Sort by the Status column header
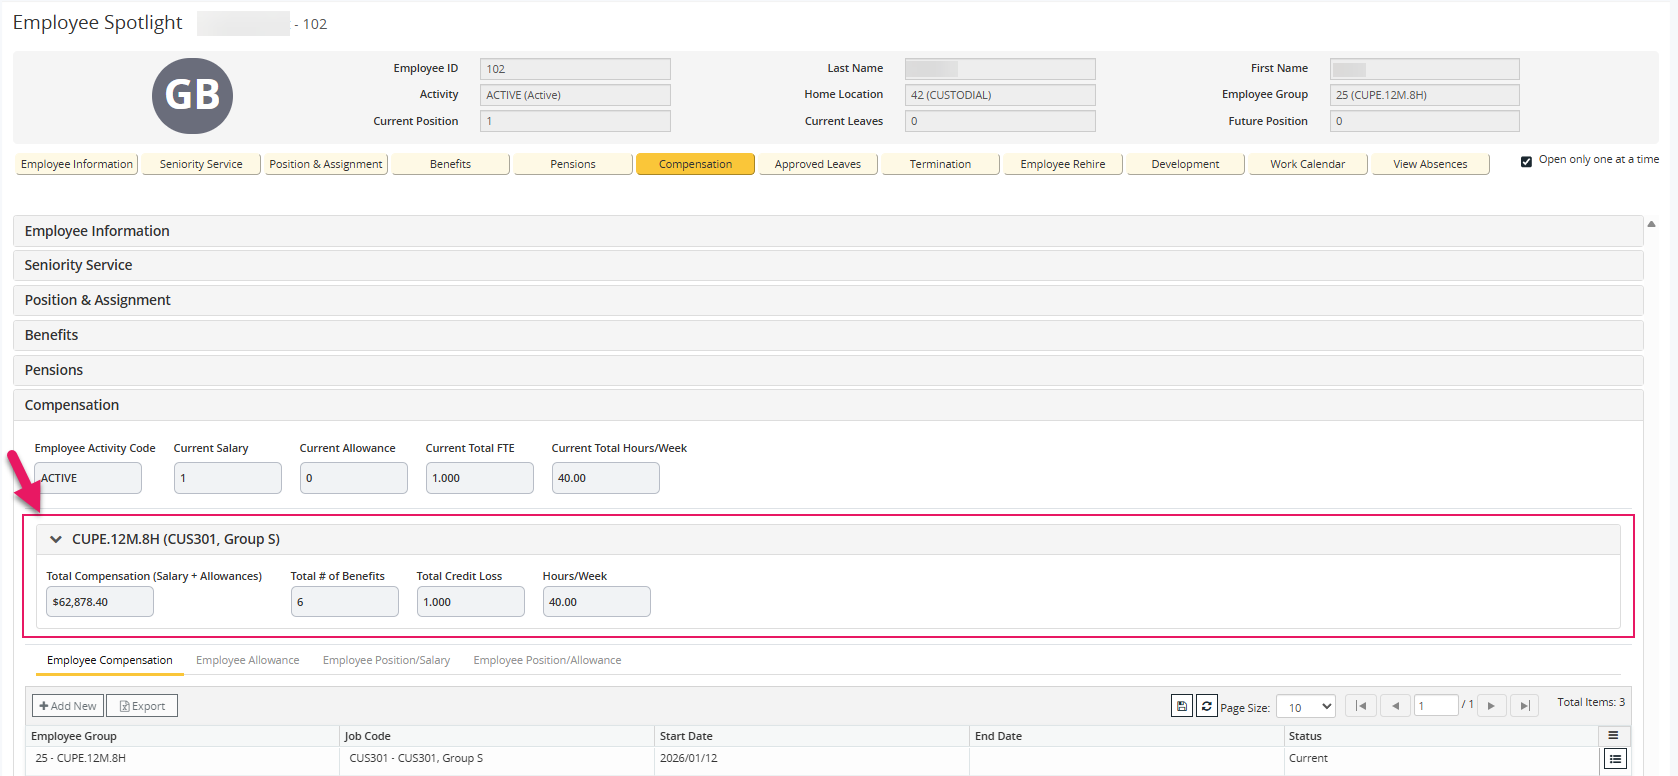 (x=1441, y=736)
